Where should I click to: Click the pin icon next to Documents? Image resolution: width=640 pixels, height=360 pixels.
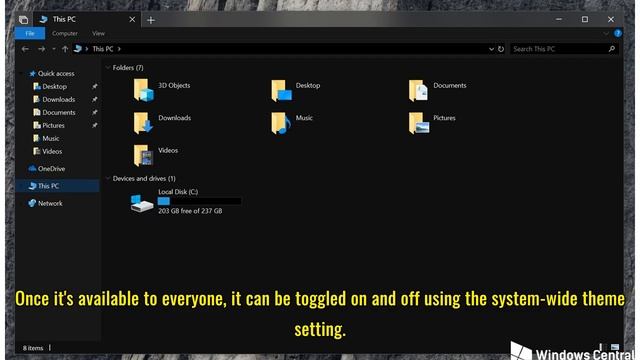(x=94, y=112)
